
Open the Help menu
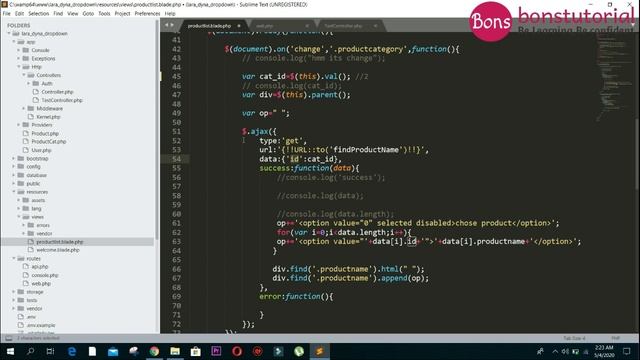click(x=170, y=13)
